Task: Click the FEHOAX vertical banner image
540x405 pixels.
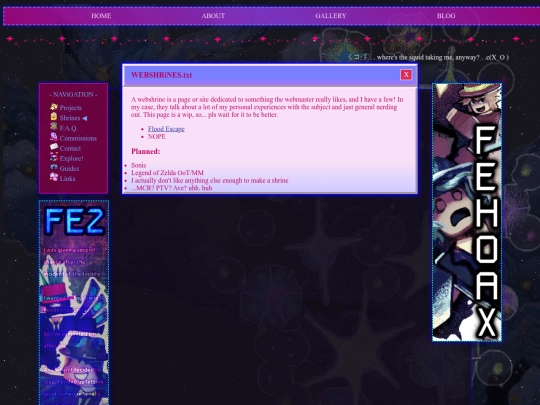Action: [467, 212]
